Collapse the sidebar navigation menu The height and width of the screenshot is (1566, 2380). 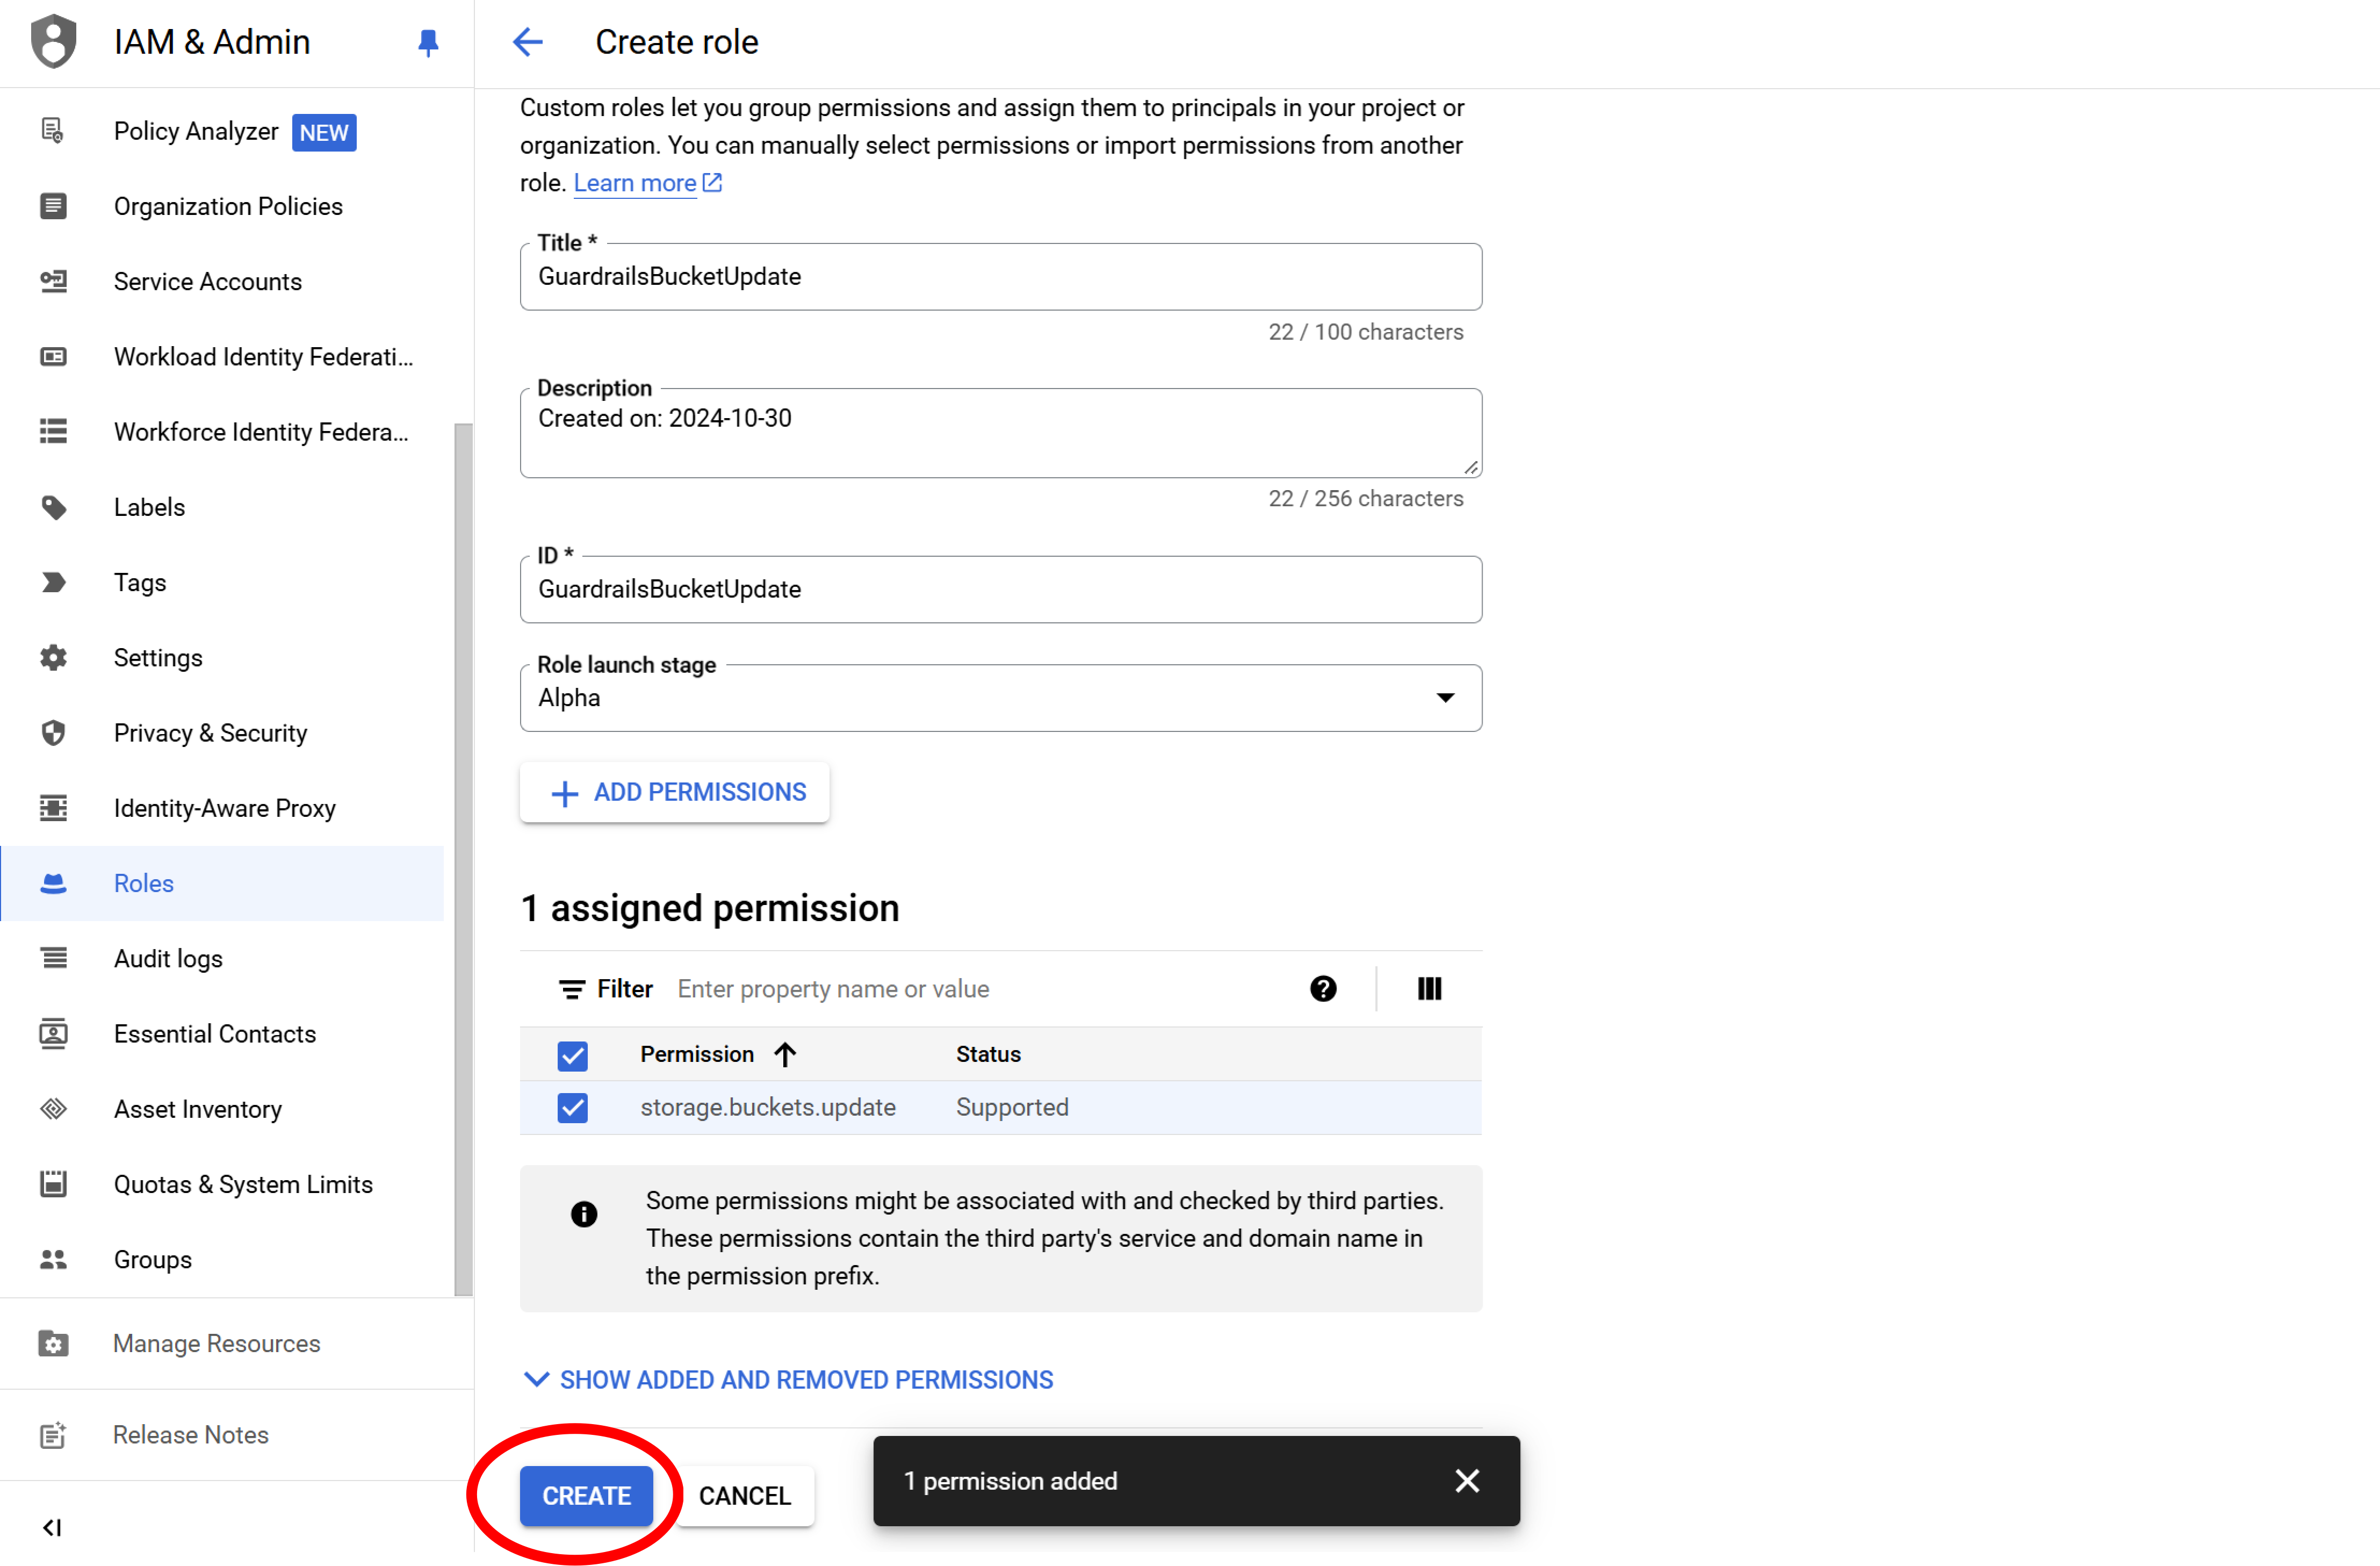coord(52,1527)
